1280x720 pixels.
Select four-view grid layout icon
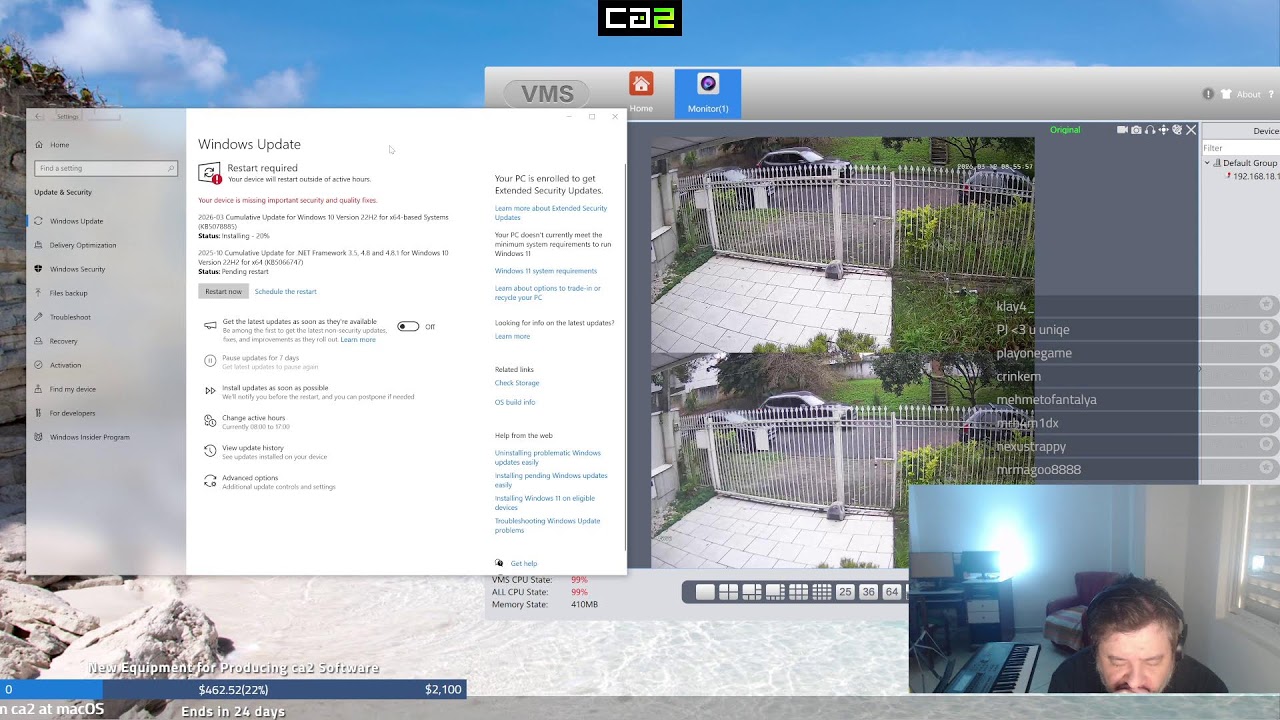728,592
